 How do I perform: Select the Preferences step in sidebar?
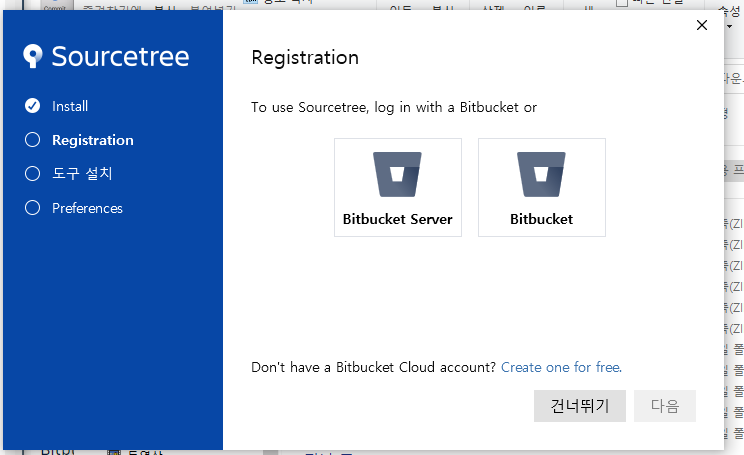87,208
